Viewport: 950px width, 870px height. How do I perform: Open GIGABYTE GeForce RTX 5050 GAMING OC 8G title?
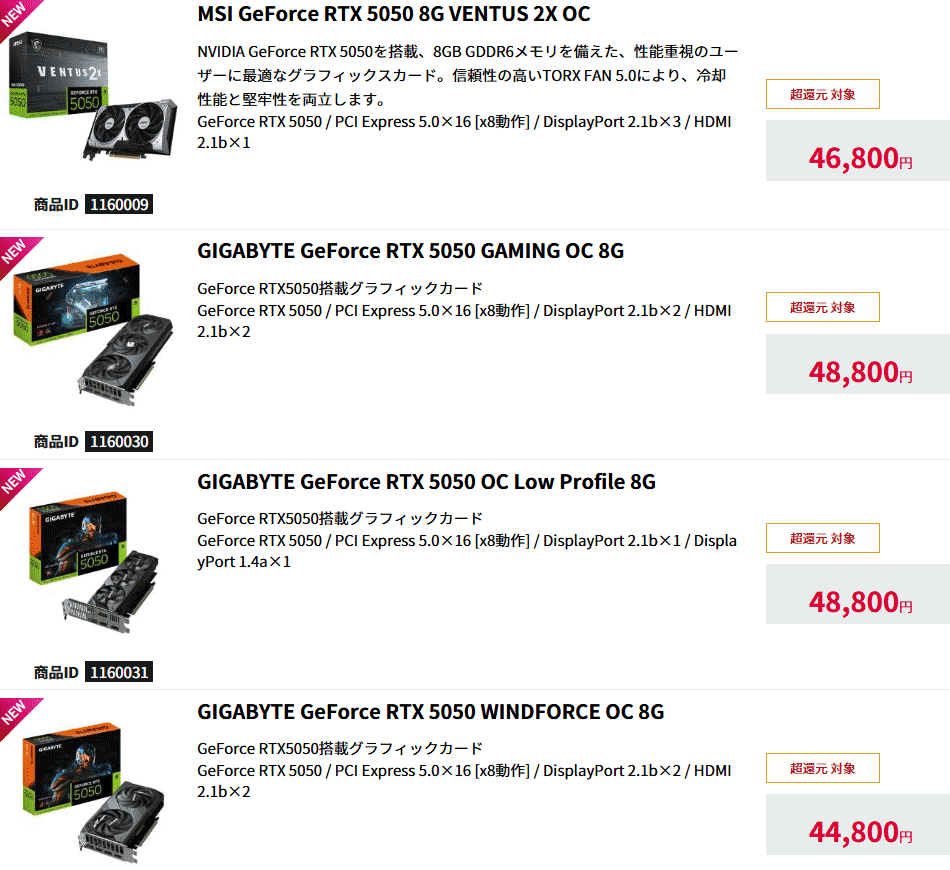[x=410, y=251]
